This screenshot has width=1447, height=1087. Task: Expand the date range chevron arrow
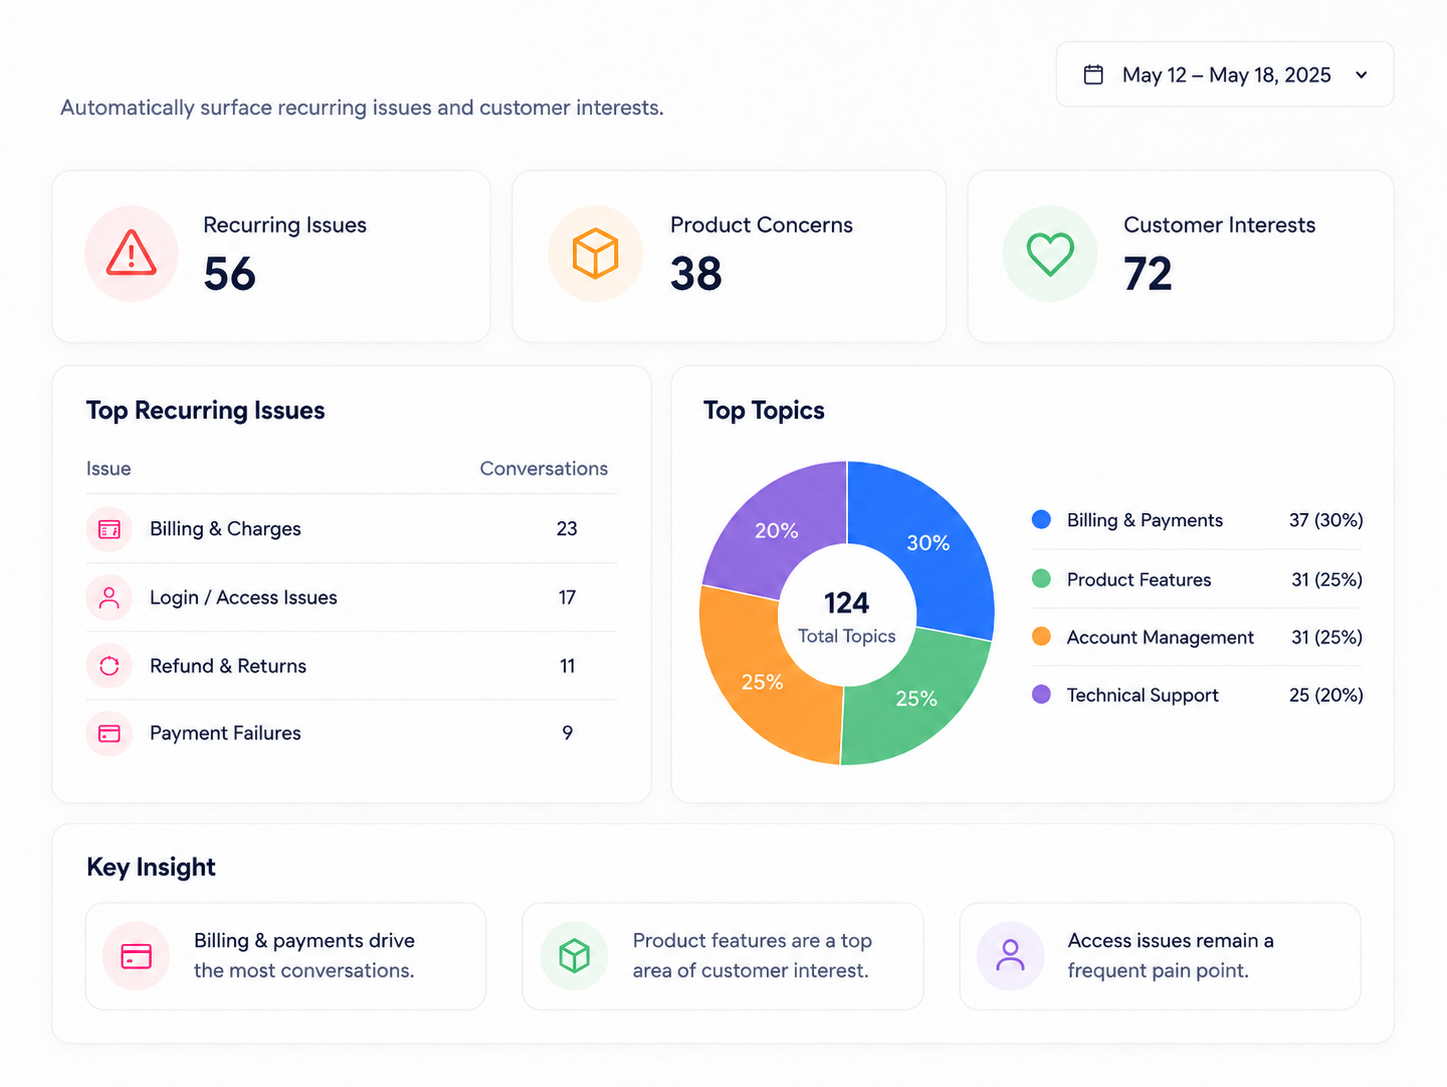1361,75
